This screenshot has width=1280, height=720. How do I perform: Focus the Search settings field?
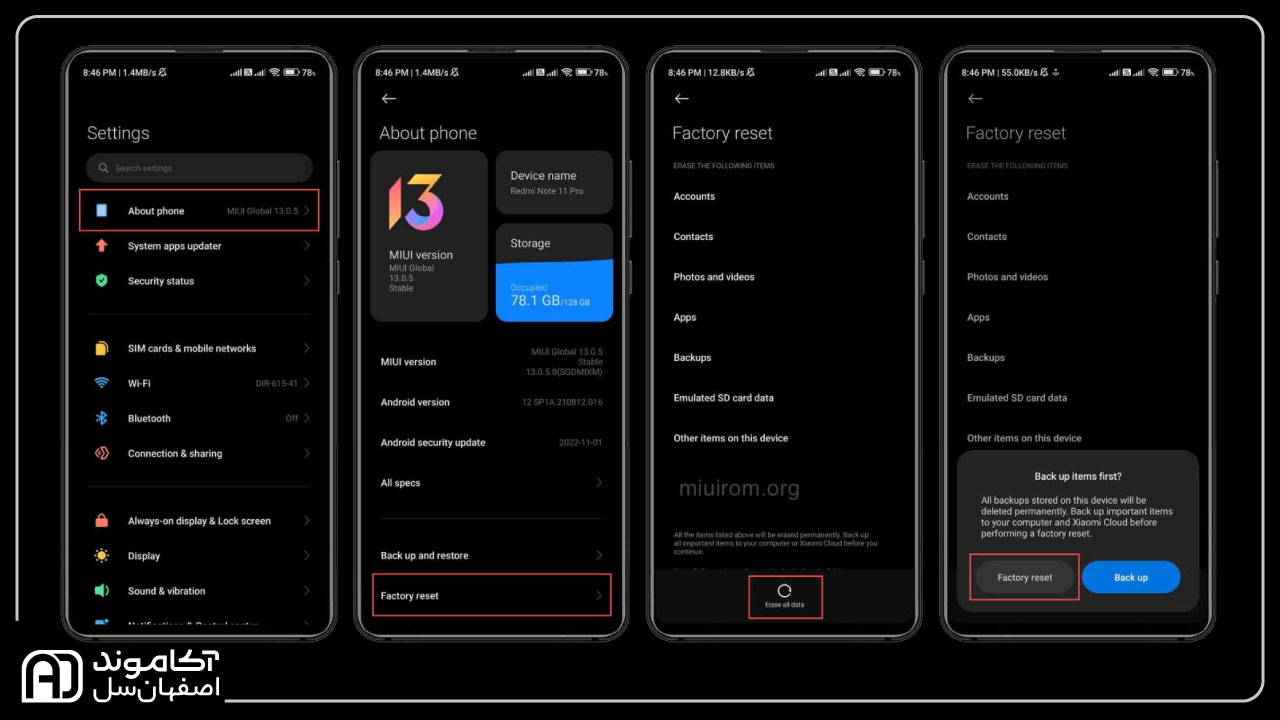pos(199,168)
